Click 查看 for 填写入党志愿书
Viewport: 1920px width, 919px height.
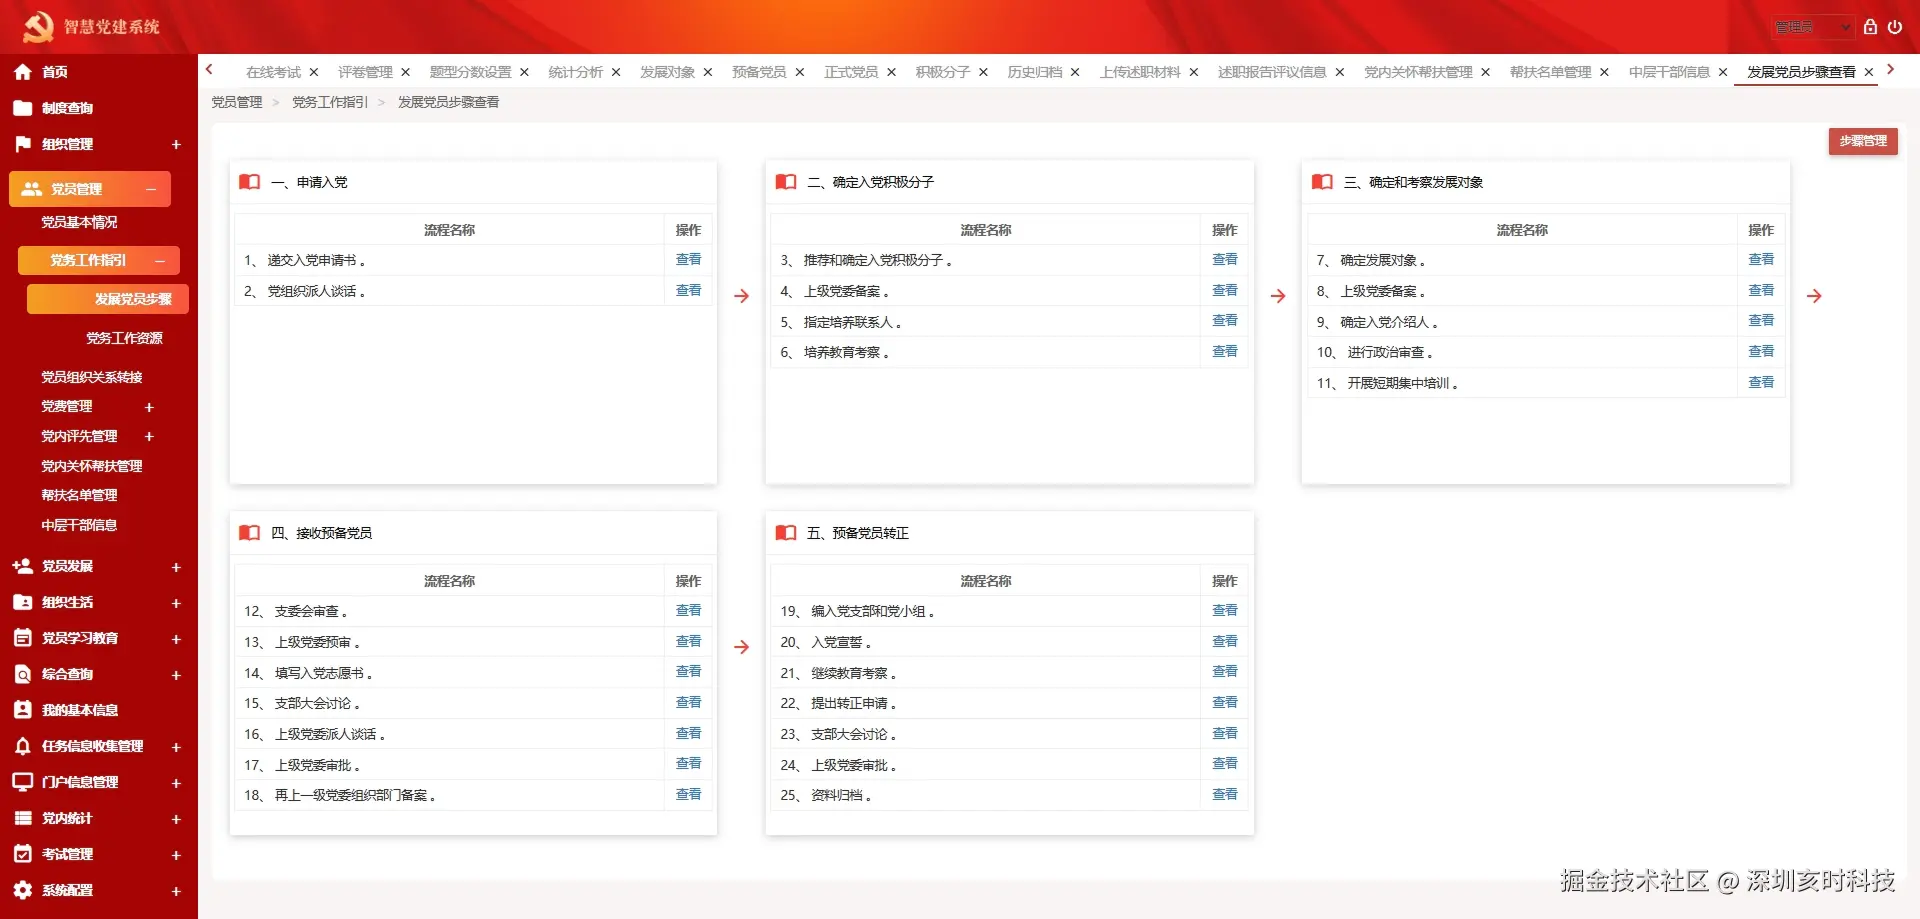coord(688,671)
